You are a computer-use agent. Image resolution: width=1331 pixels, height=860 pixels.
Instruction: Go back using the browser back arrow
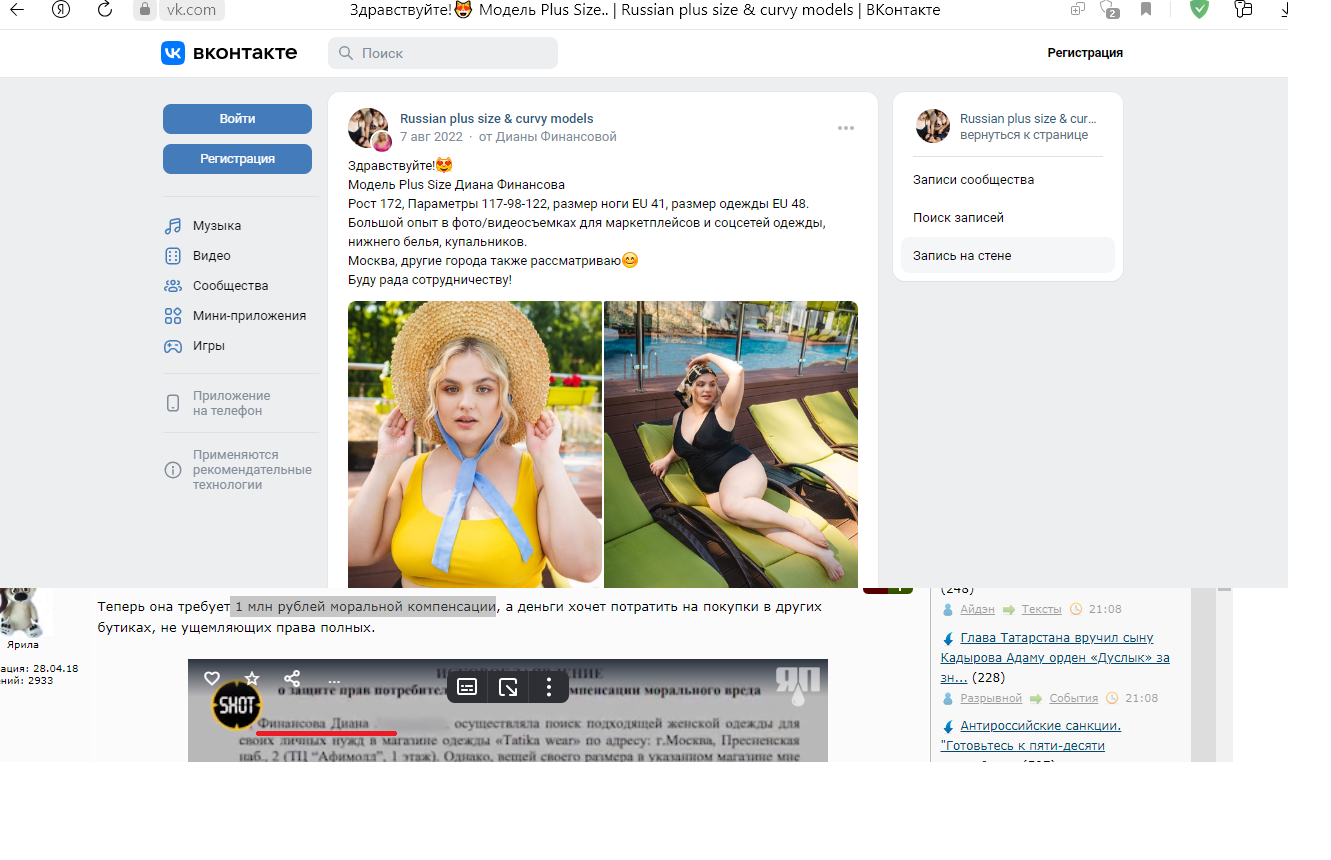pyautogui.click(x=16, y=10)
